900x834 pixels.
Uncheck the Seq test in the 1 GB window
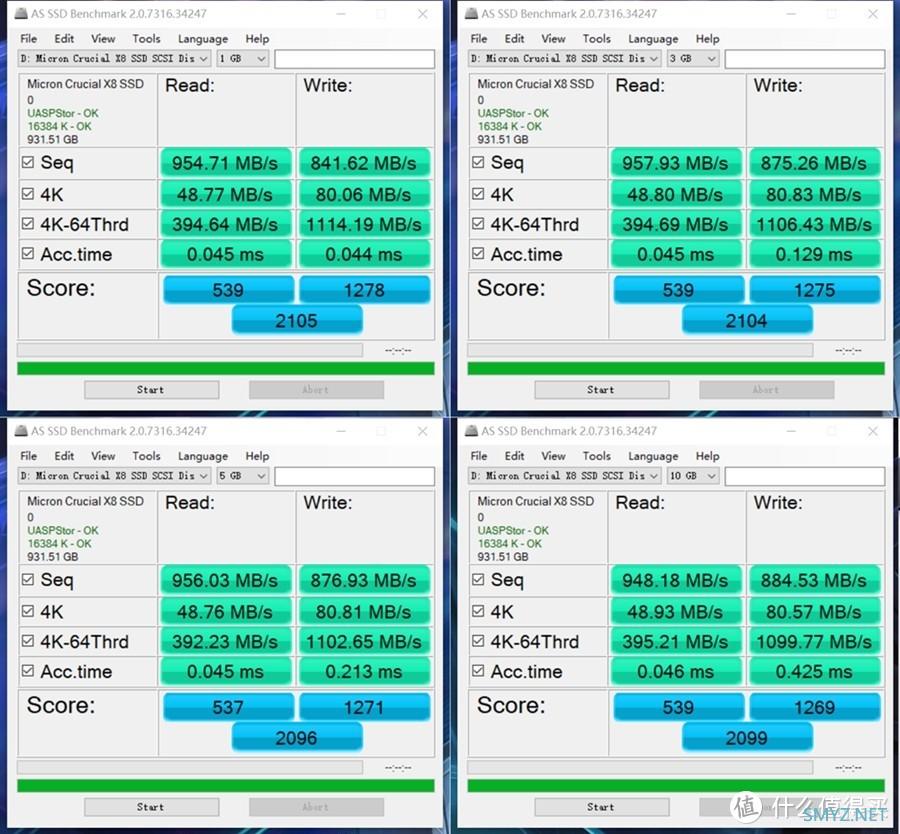28,162
